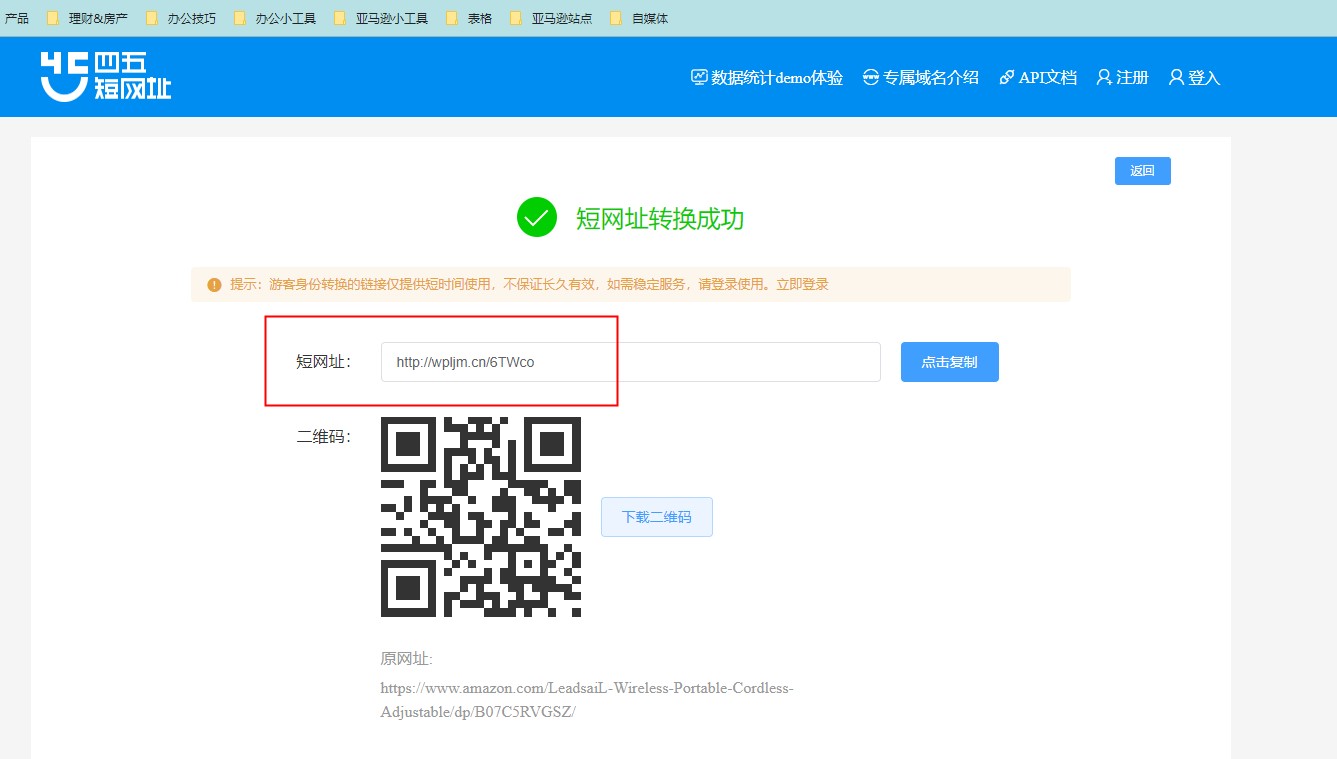Click the orange warning icon in the notice
Screen dimensions: 1337x759
(214, 285)
